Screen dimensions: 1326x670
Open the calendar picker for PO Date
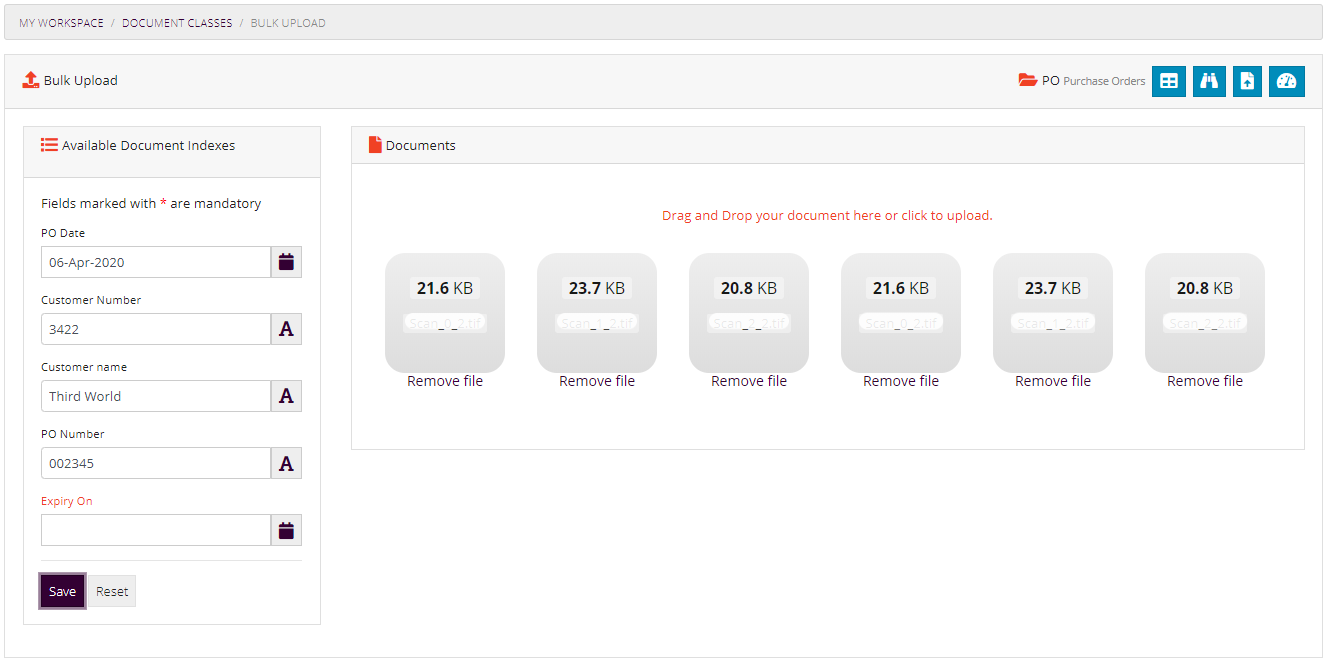click(286, 261)
